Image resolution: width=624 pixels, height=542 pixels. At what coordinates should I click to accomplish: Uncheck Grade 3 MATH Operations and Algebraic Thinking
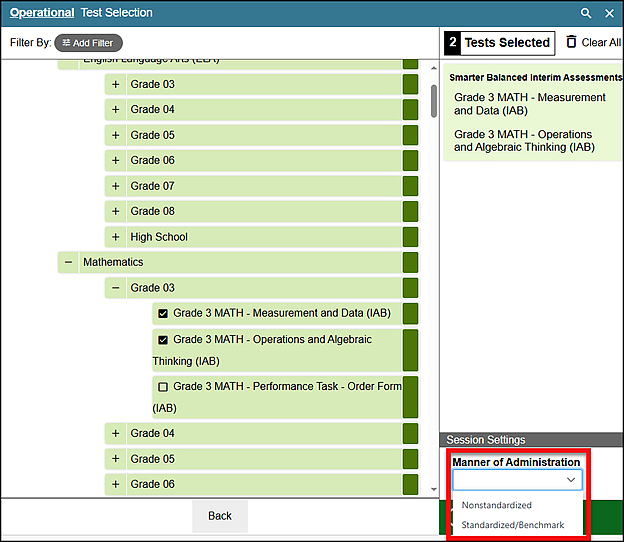163,340
